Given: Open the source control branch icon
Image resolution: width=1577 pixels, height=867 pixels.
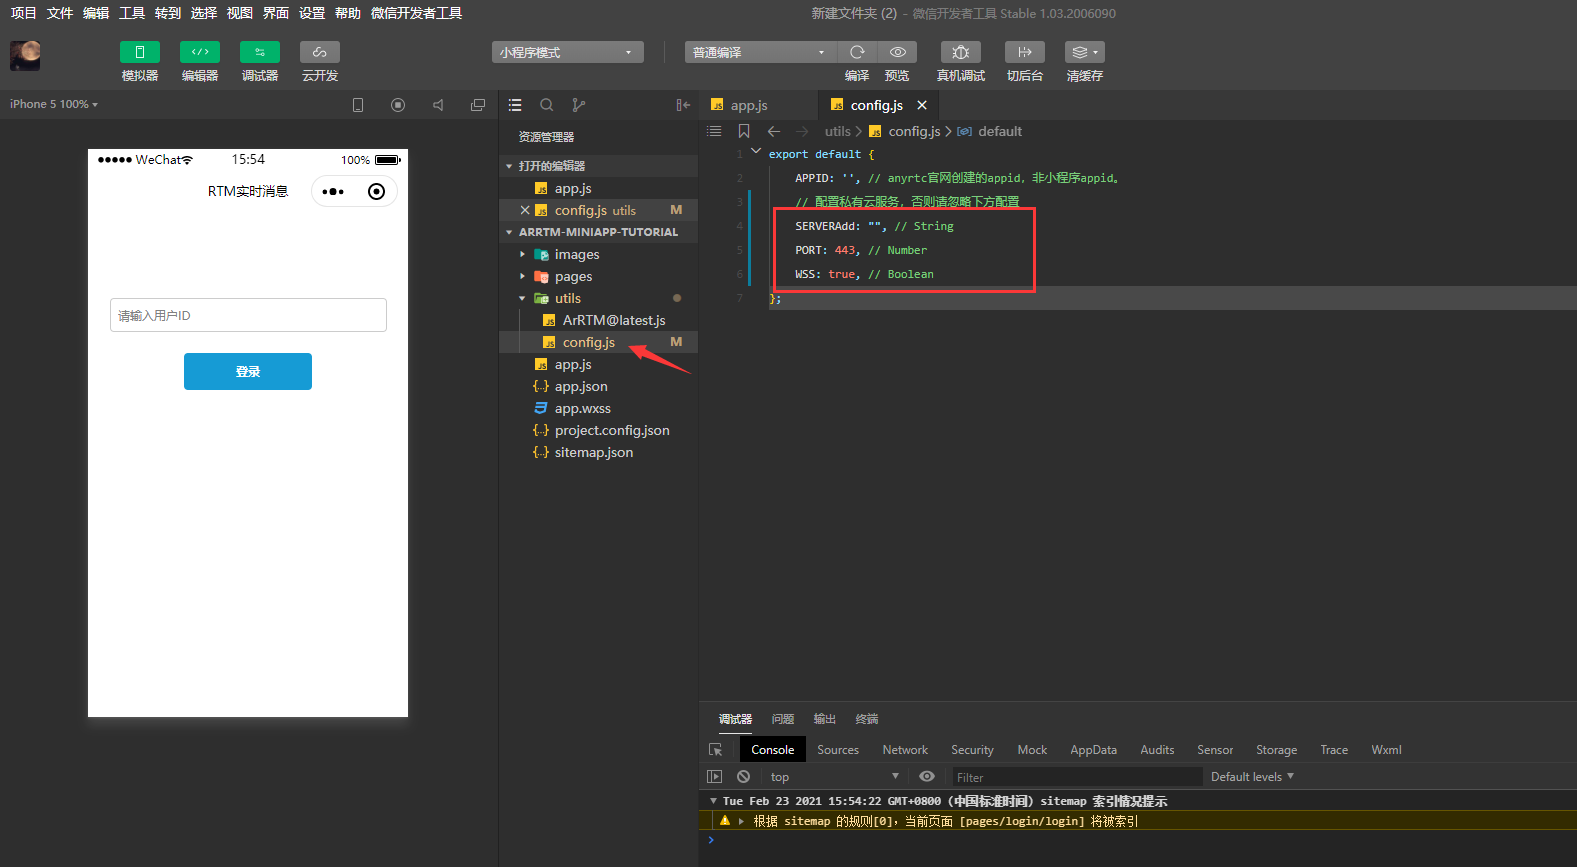Looking at the screenshot, I should 578,105.
